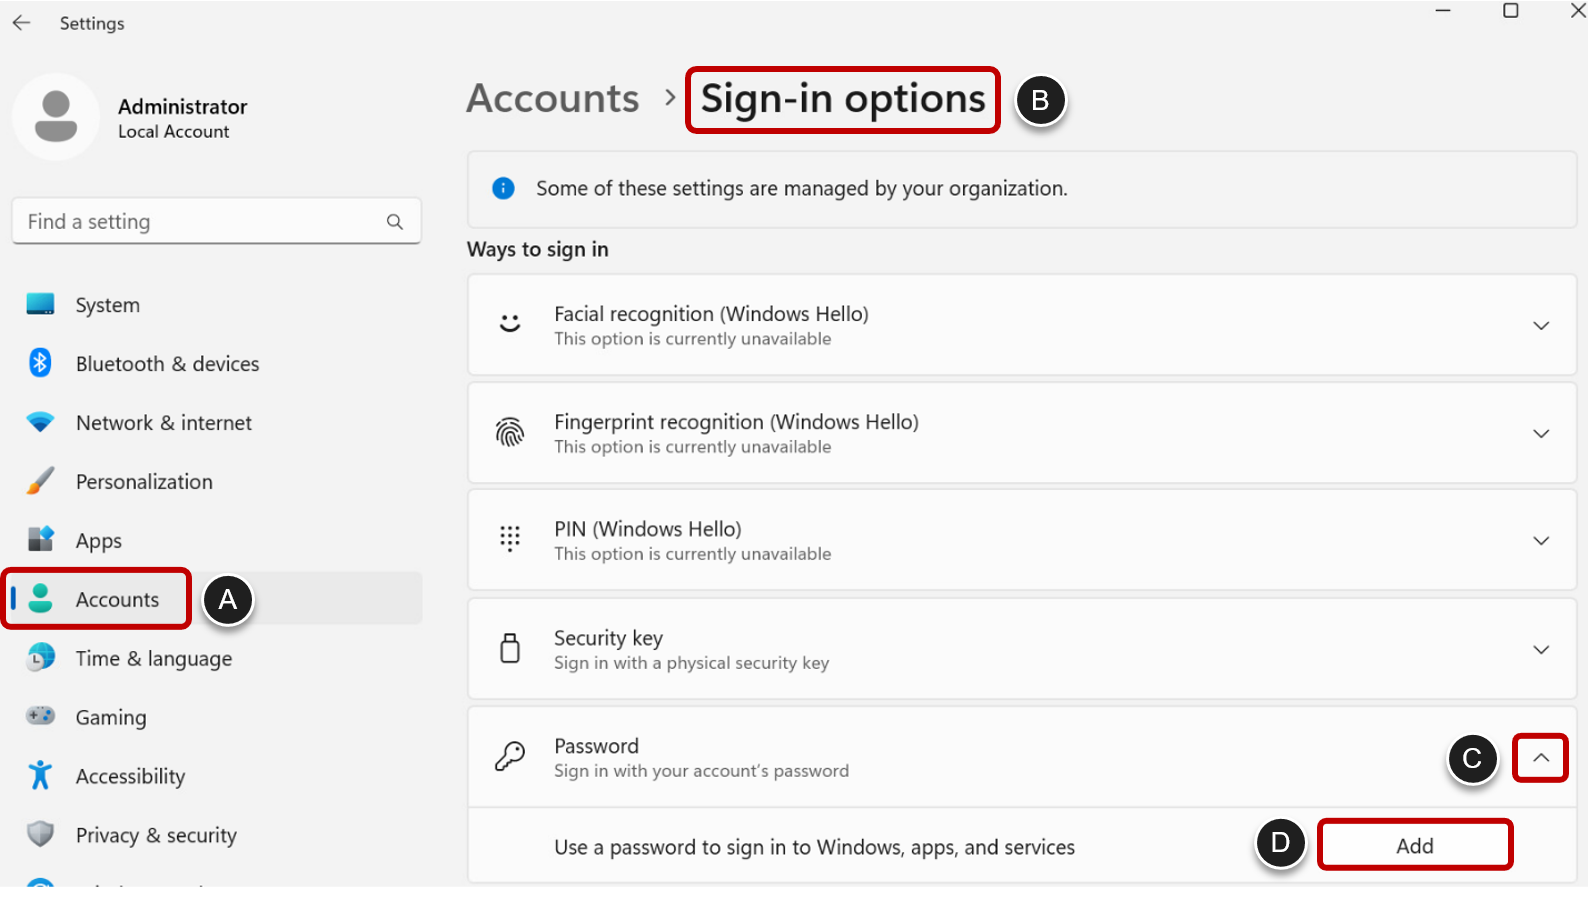Click the Accounts person icon

point(41,598)
